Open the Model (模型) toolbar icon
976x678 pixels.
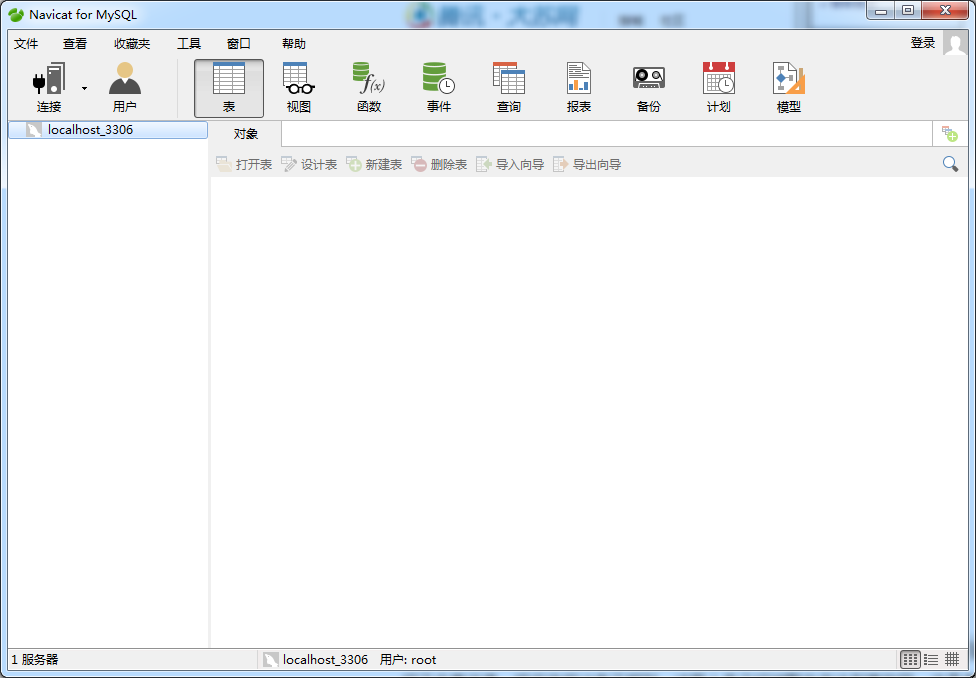click(789, 80)
